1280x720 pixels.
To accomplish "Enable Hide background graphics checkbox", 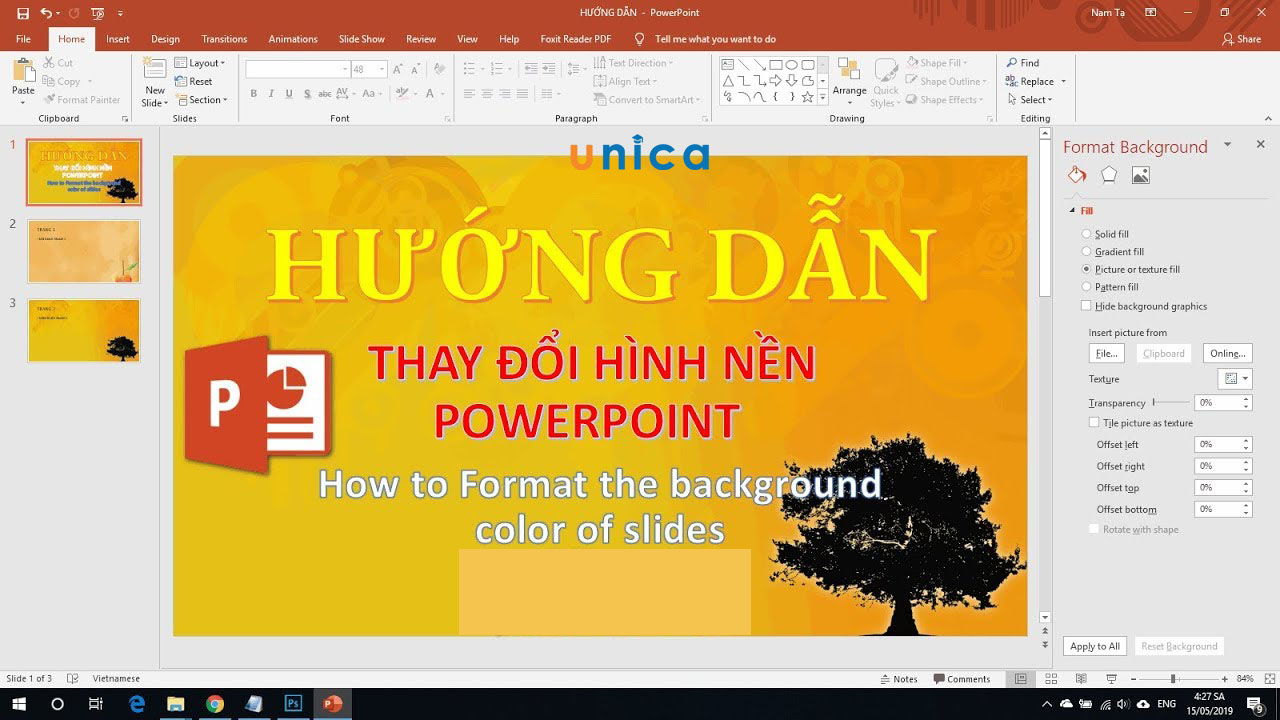I will click(1087, 306).
